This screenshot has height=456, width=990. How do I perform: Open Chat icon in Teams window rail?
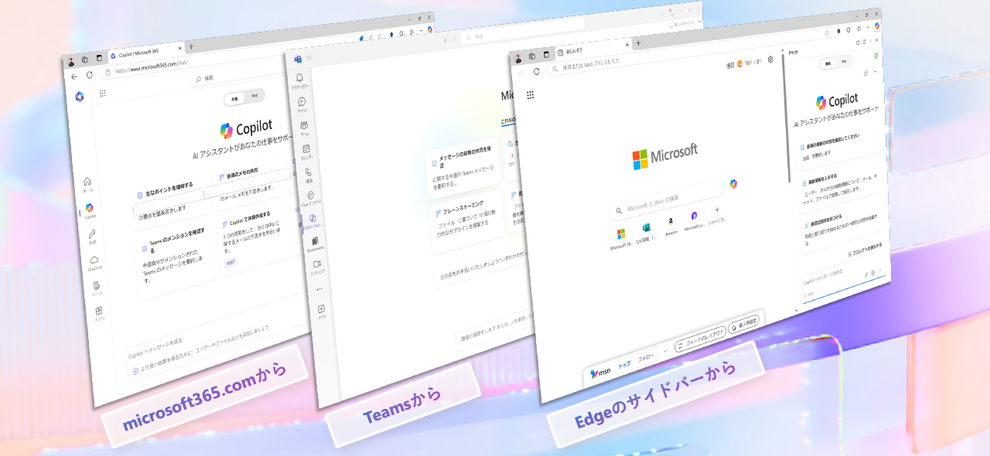pos(302,101)
